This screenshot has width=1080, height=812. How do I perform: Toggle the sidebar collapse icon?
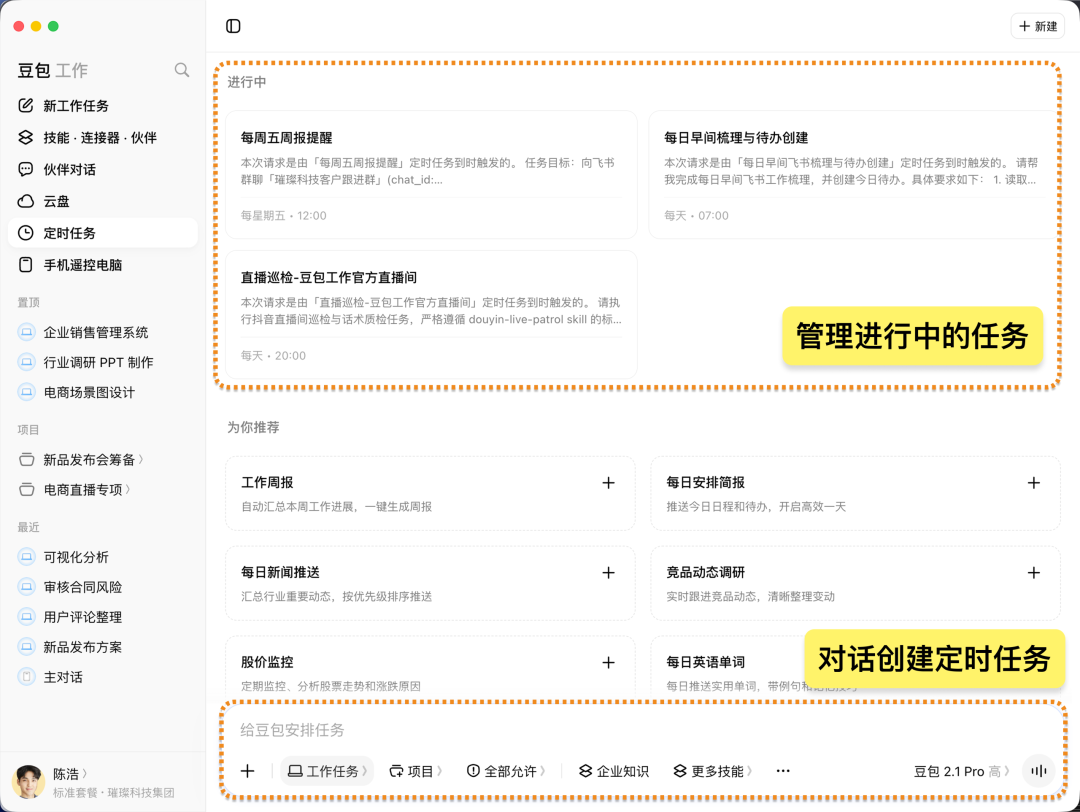click(233, 26)
